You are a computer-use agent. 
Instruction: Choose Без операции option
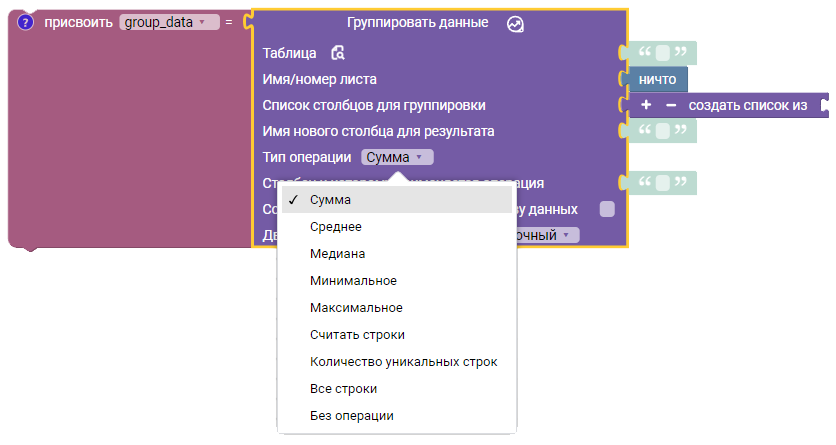click(397, 416)
